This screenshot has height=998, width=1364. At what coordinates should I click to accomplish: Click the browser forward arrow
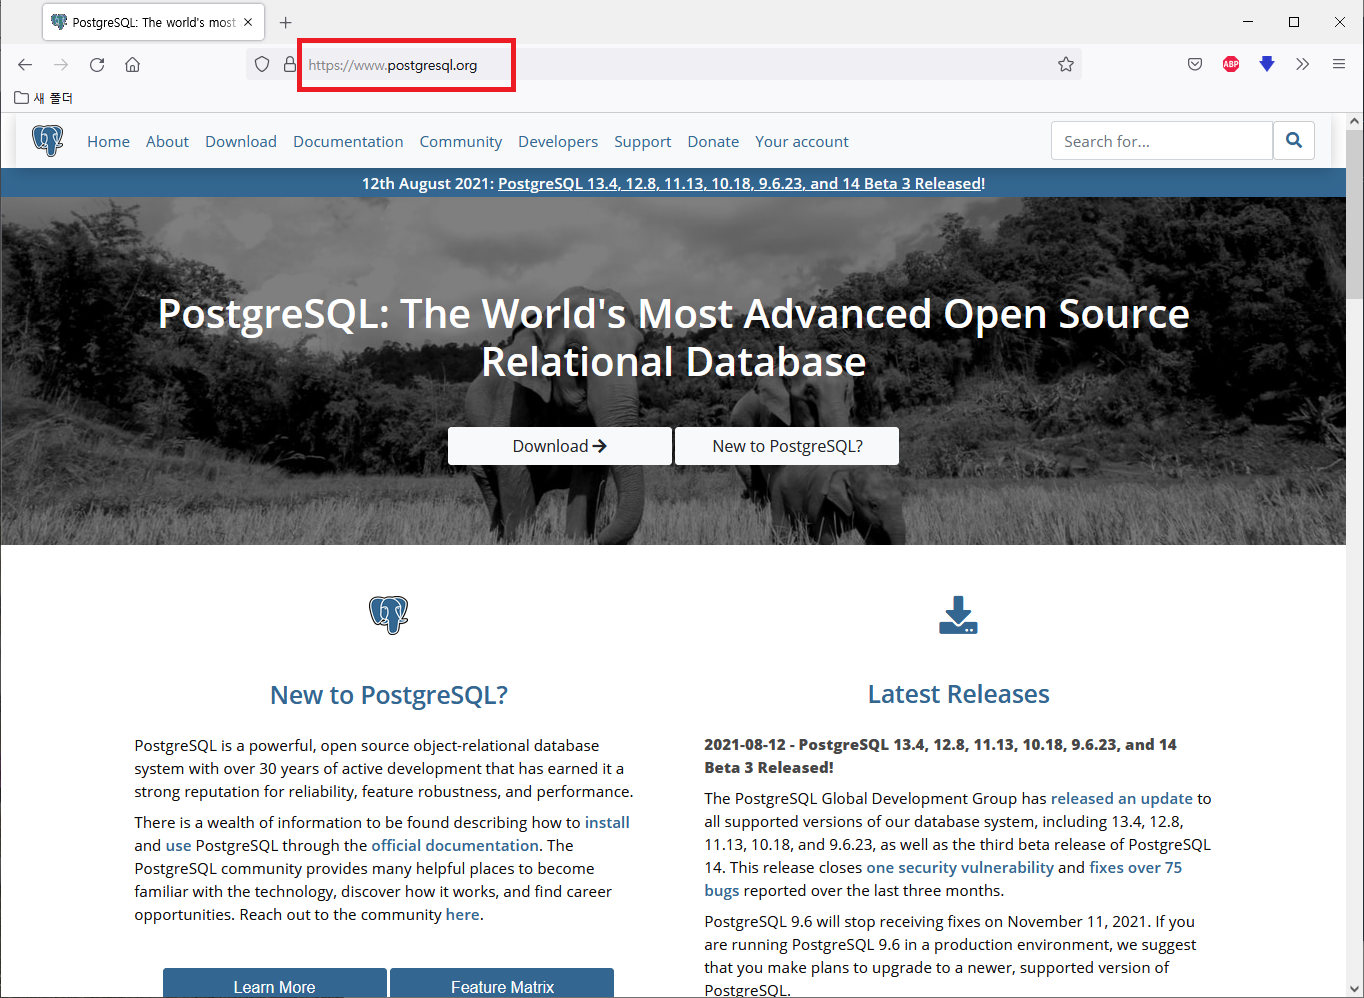click(x=61, y=65)
